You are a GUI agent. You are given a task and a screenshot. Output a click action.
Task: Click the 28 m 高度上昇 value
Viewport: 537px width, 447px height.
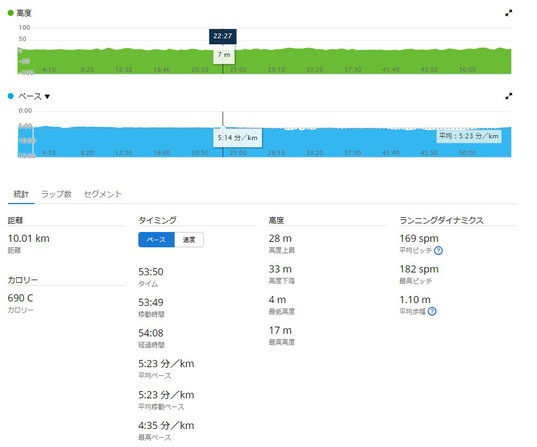coord(280,238)
